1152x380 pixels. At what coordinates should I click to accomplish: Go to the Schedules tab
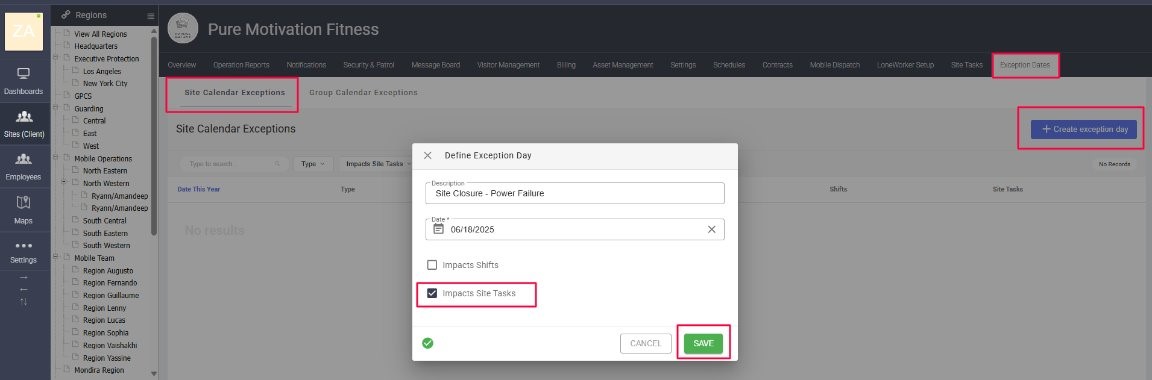click(x=730, y=65)
